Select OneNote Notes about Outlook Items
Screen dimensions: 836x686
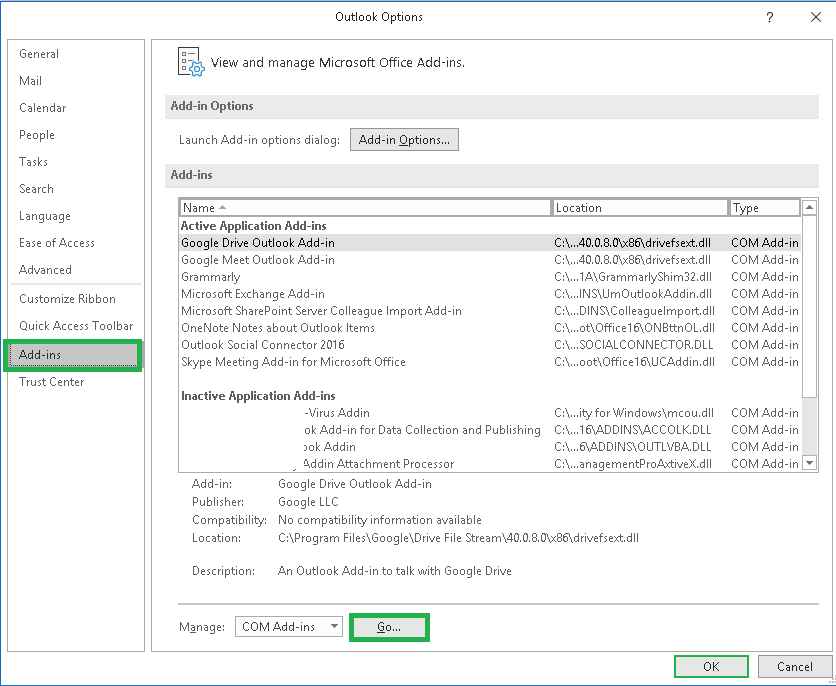(489, 328)
